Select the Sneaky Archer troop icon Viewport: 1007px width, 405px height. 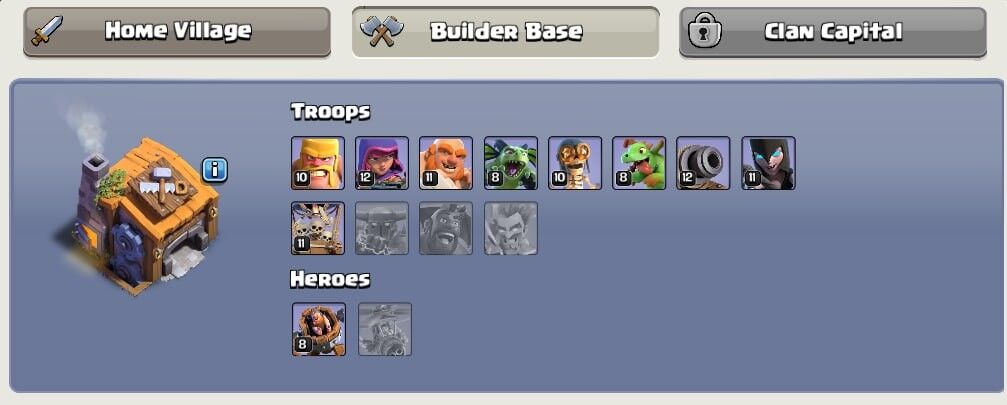click(382, 163)
